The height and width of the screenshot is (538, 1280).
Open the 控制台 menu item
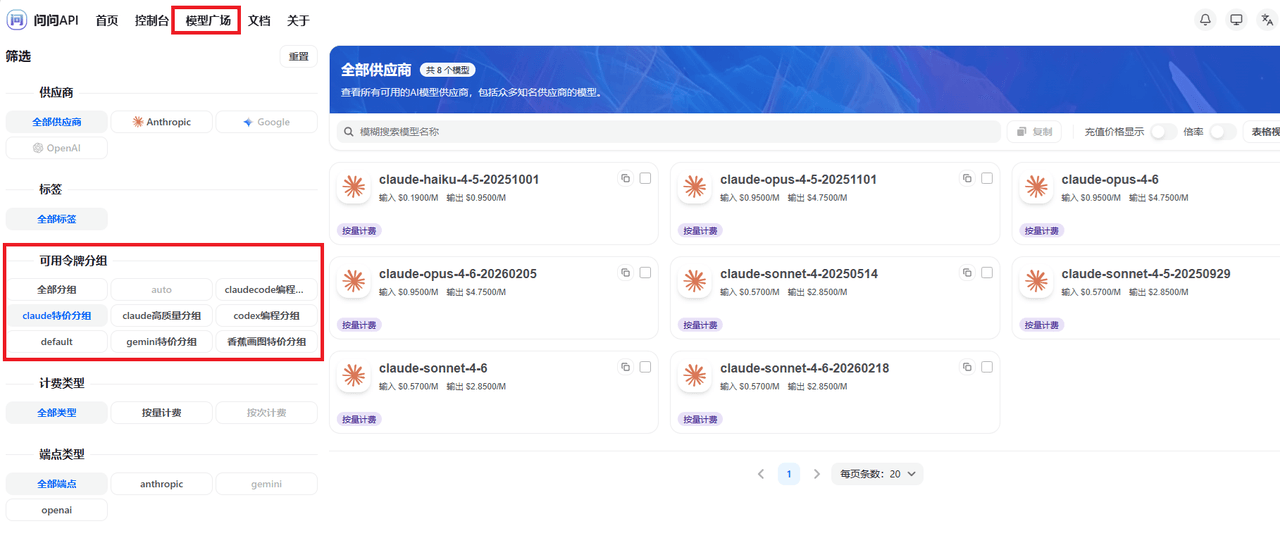point(151,20)
